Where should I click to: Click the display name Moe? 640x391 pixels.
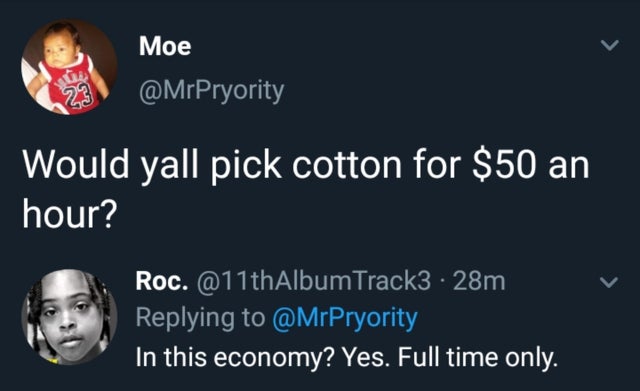point(165,46)
